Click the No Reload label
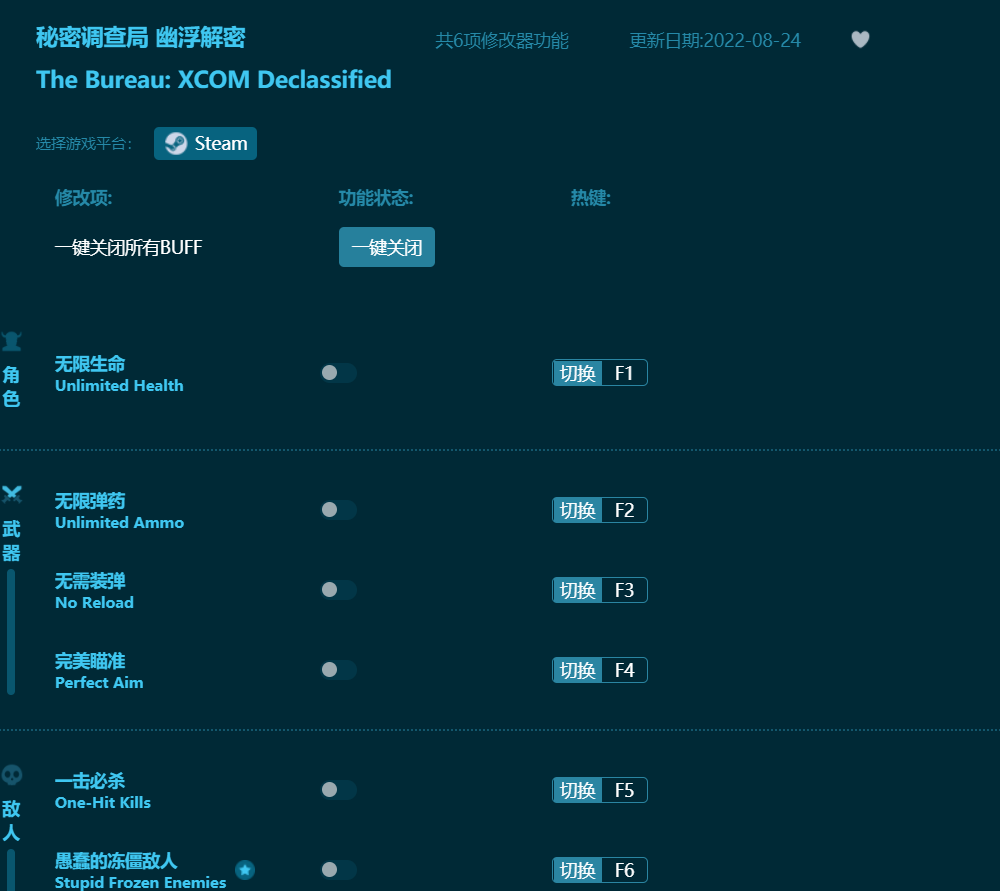Screen dimensions: 1000x891 click(x=94, y=602)
